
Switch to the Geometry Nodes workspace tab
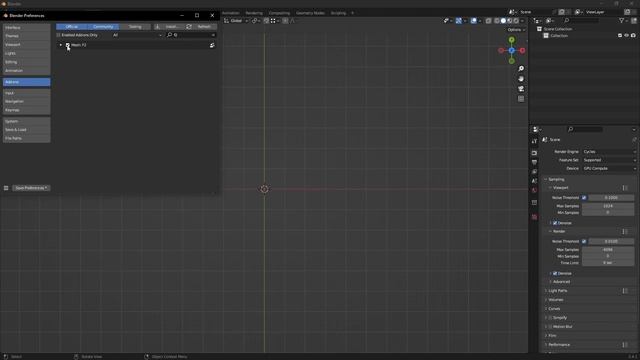310,13
